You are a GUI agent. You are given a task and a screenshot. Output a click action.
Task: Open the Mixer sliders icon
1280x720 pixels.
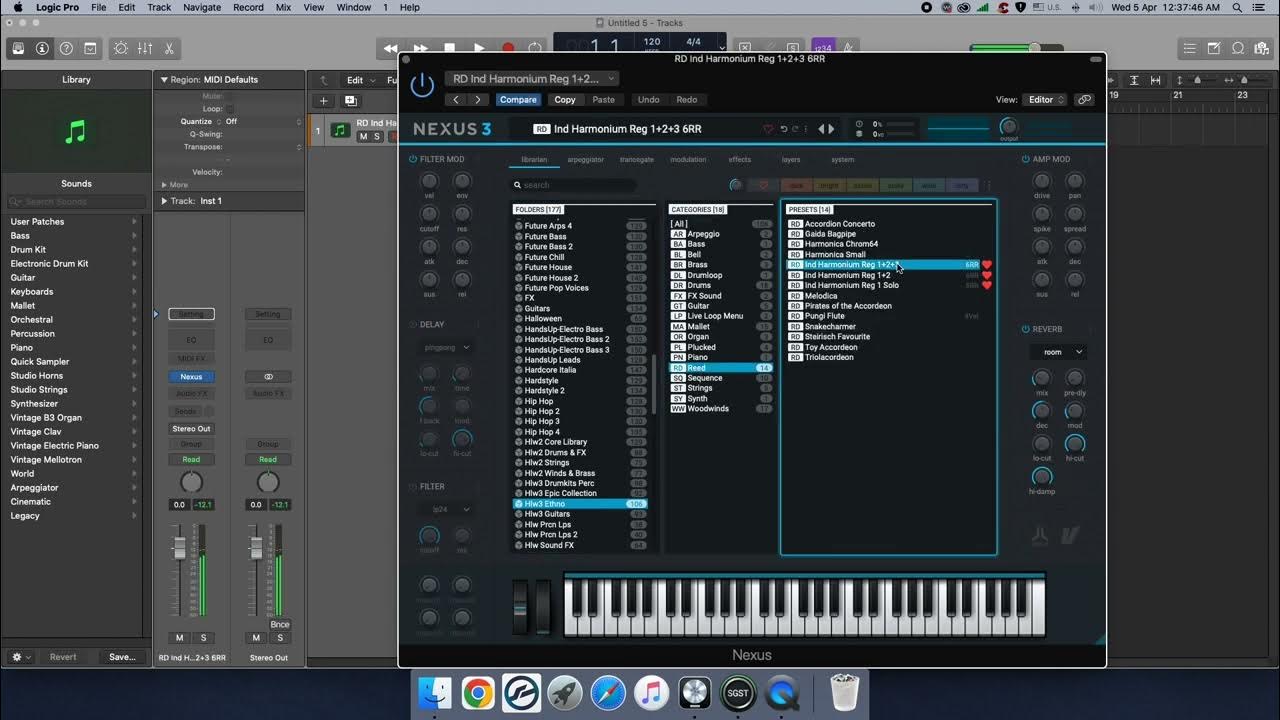[145, 48]
